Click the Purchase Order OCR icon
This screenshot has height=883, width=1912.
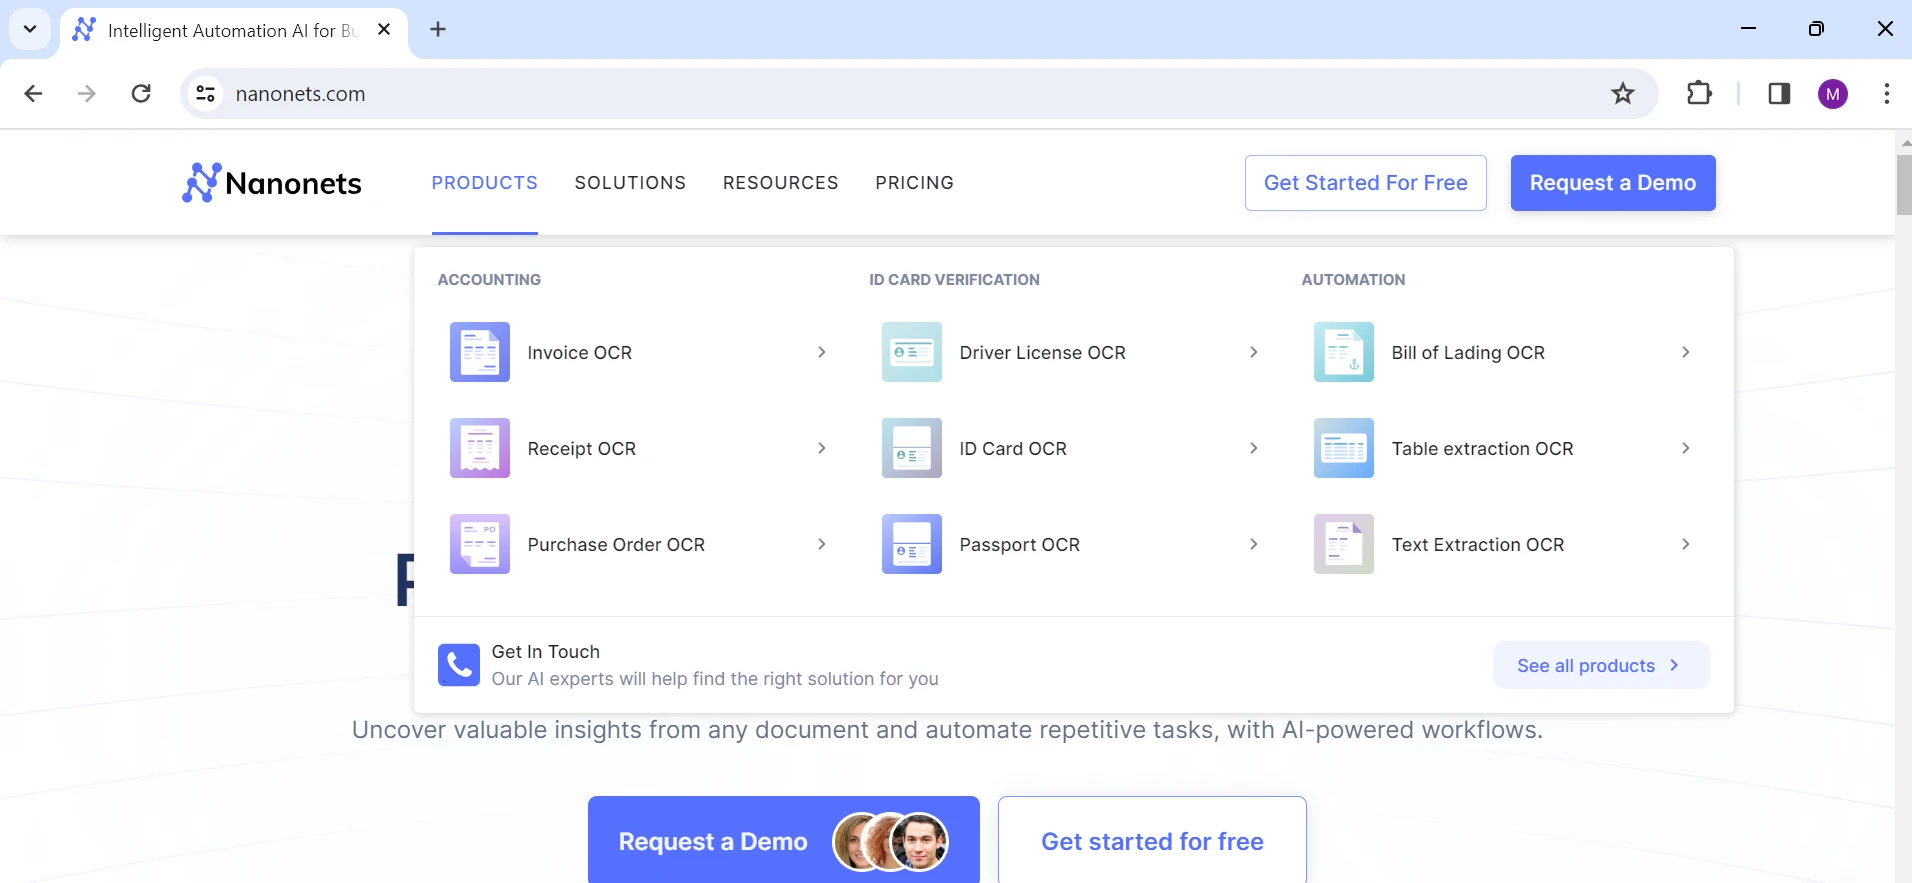pyautogui.click(x=479, y=544)
